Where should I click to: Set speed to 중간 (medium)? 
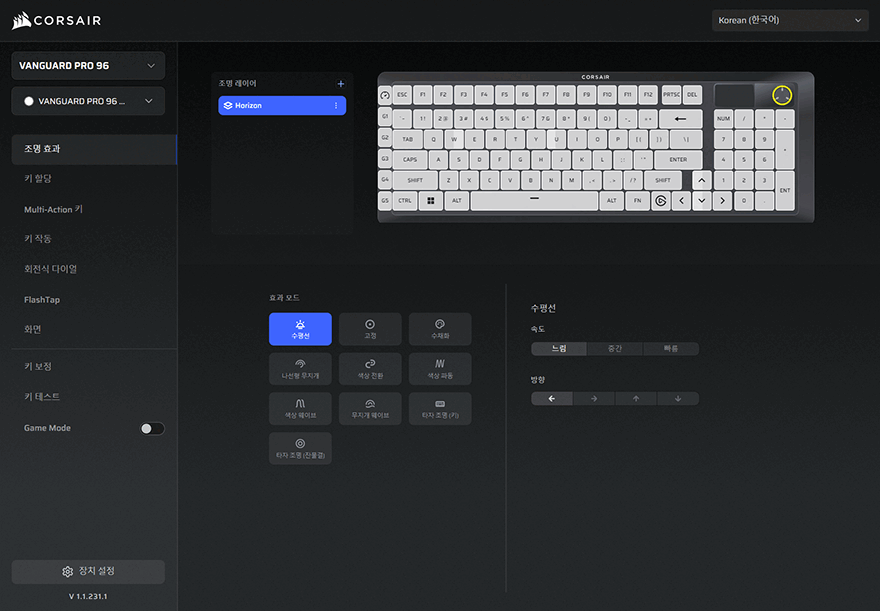tap(615, 348)
